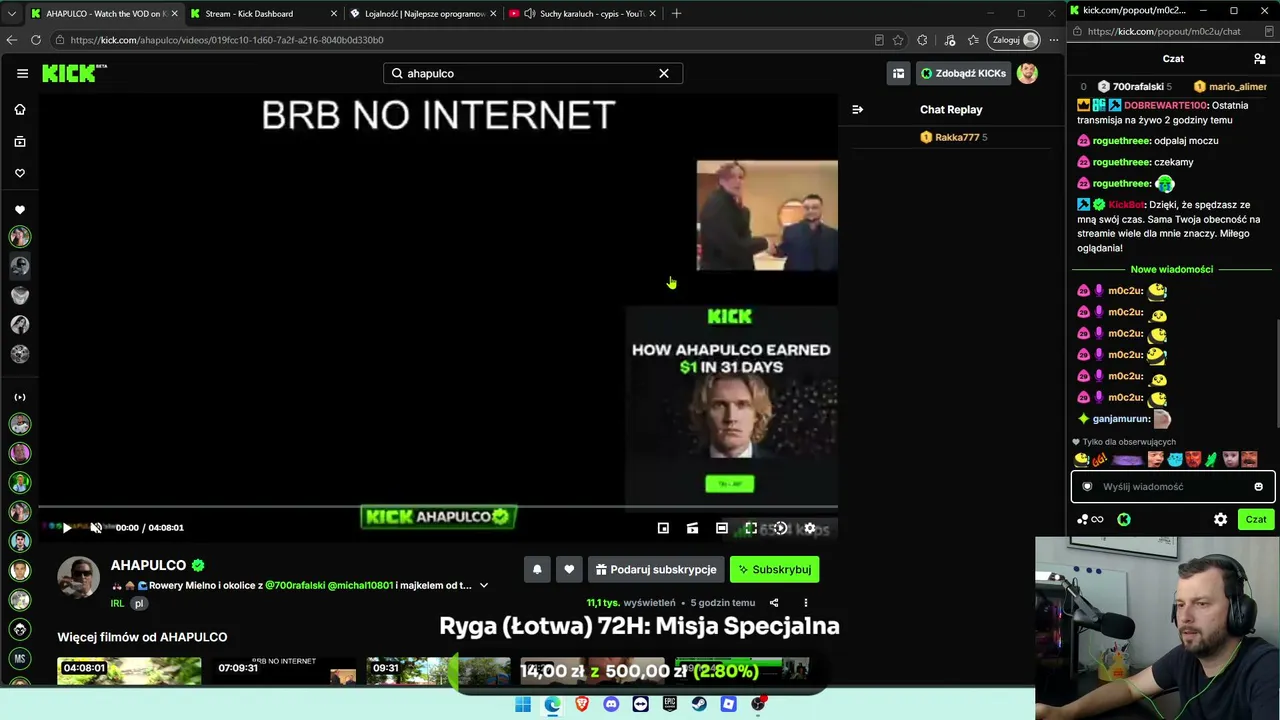Open Following heart icon in sidebar
Image resolution: width=1280 pixels, height=720 pixels.
tap(20, 173)
